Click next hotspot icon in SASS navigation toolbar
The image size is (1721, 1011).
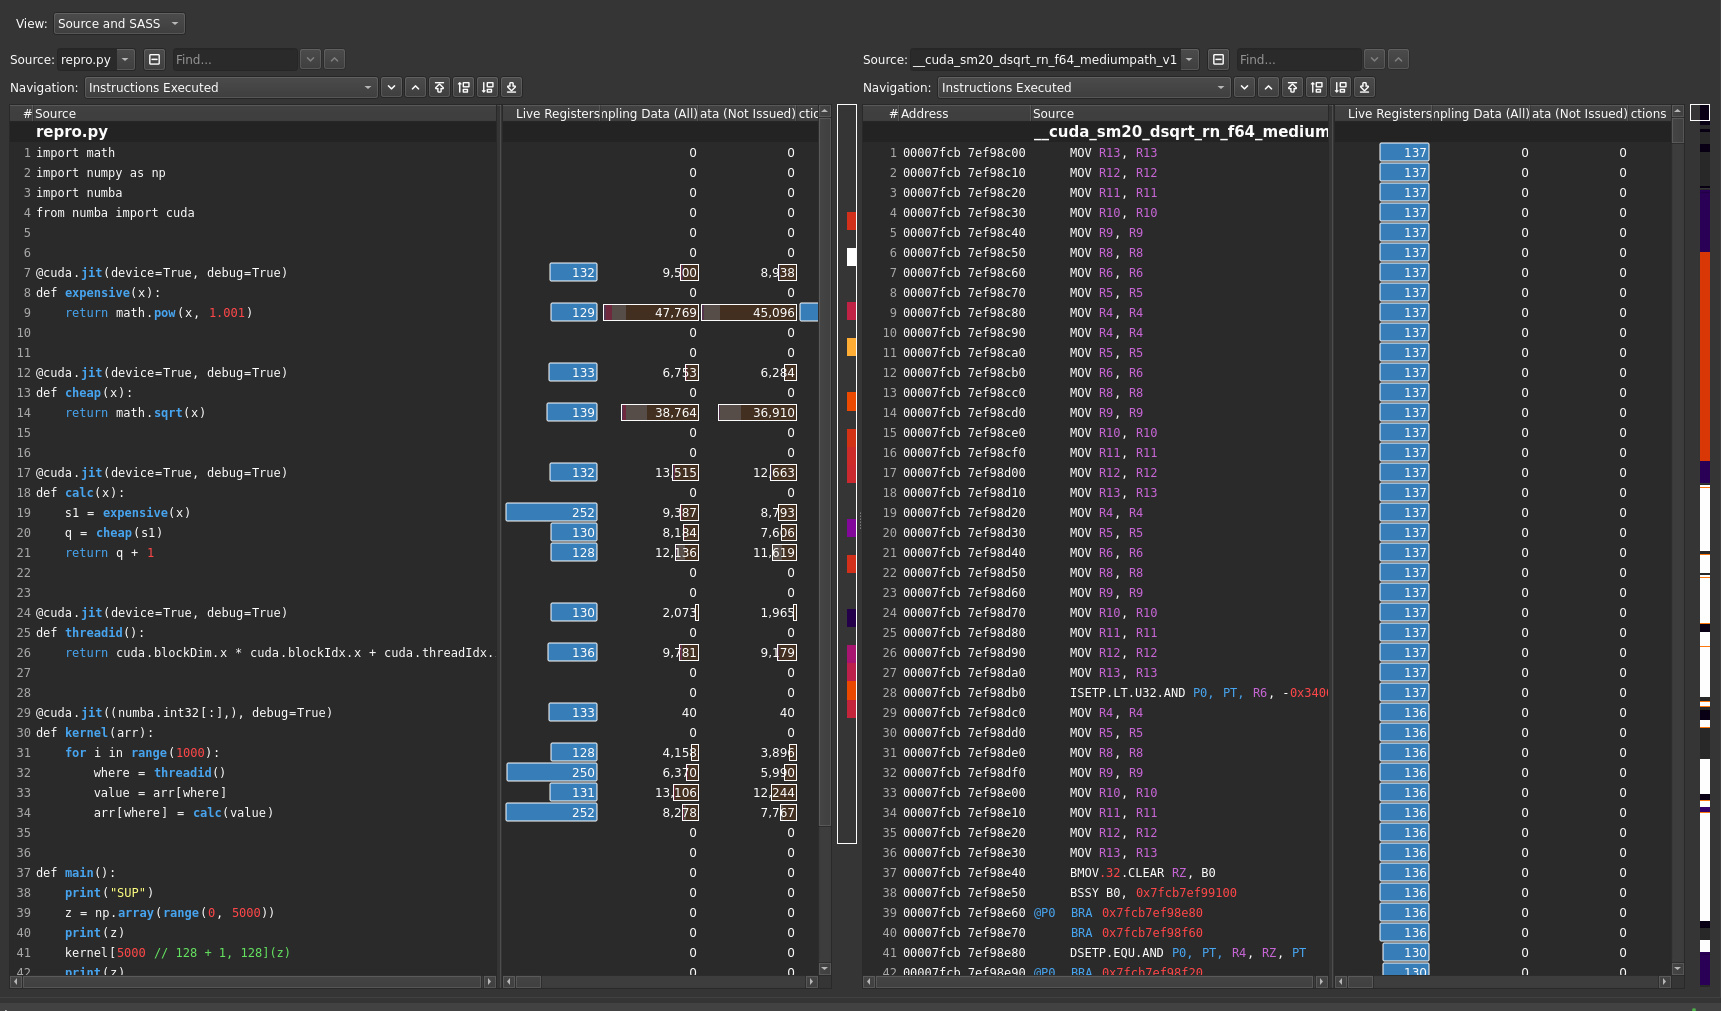(1340, 87)
